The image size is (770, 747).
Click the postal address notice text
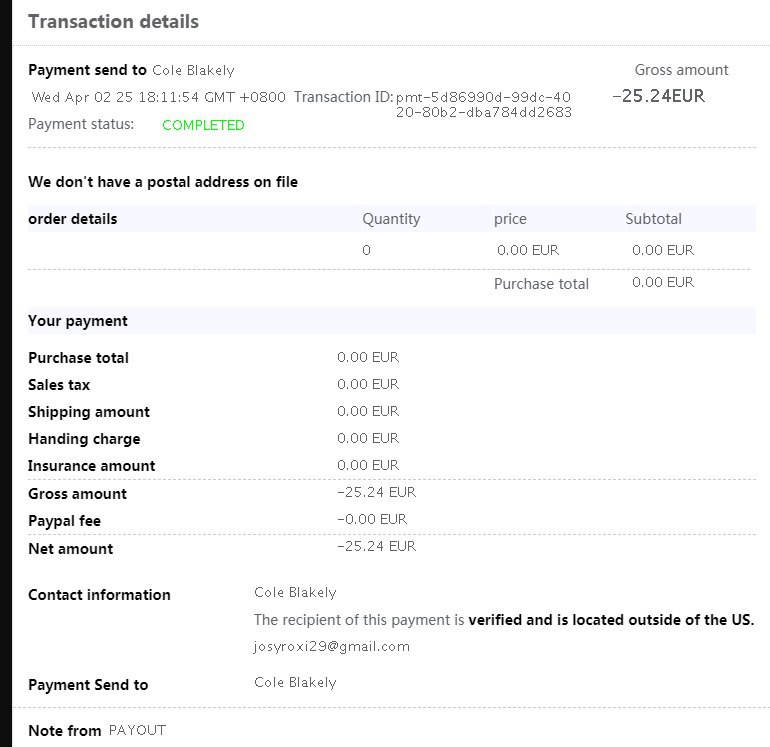pyautogui.click(x=163, y=182)
